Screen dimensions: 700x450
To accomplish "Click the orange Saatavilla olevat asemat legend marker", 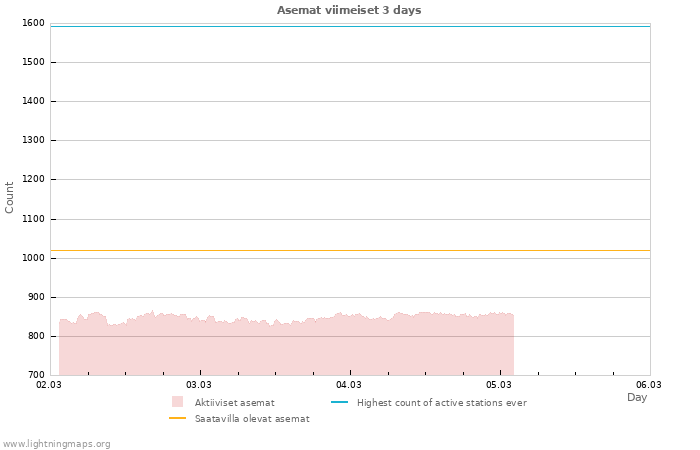I will (x=177, y=418).
